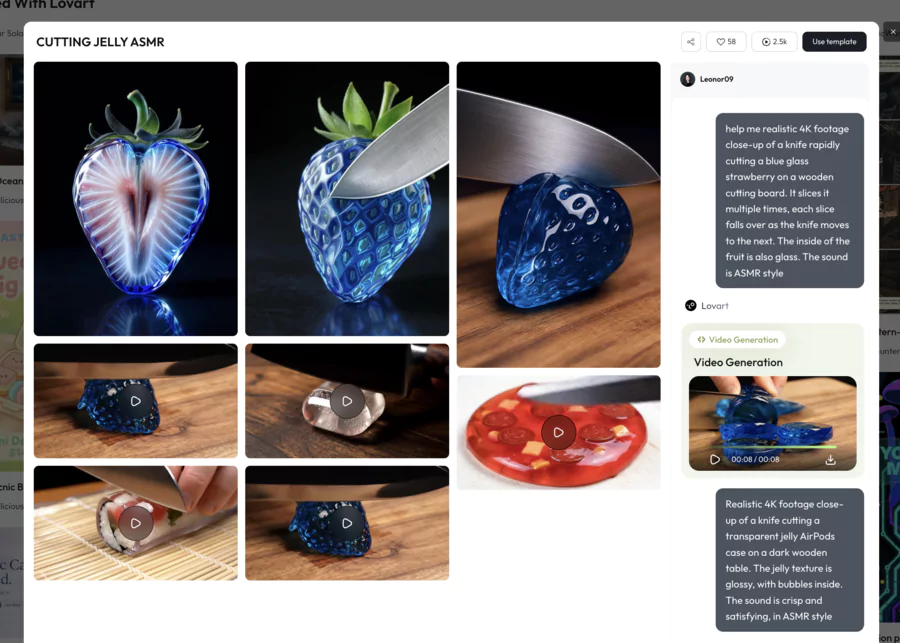Image resolution: width=900 pixels, height=643 pixels.
Task: Like the template with heart button
Action: (x=726, y=42)
